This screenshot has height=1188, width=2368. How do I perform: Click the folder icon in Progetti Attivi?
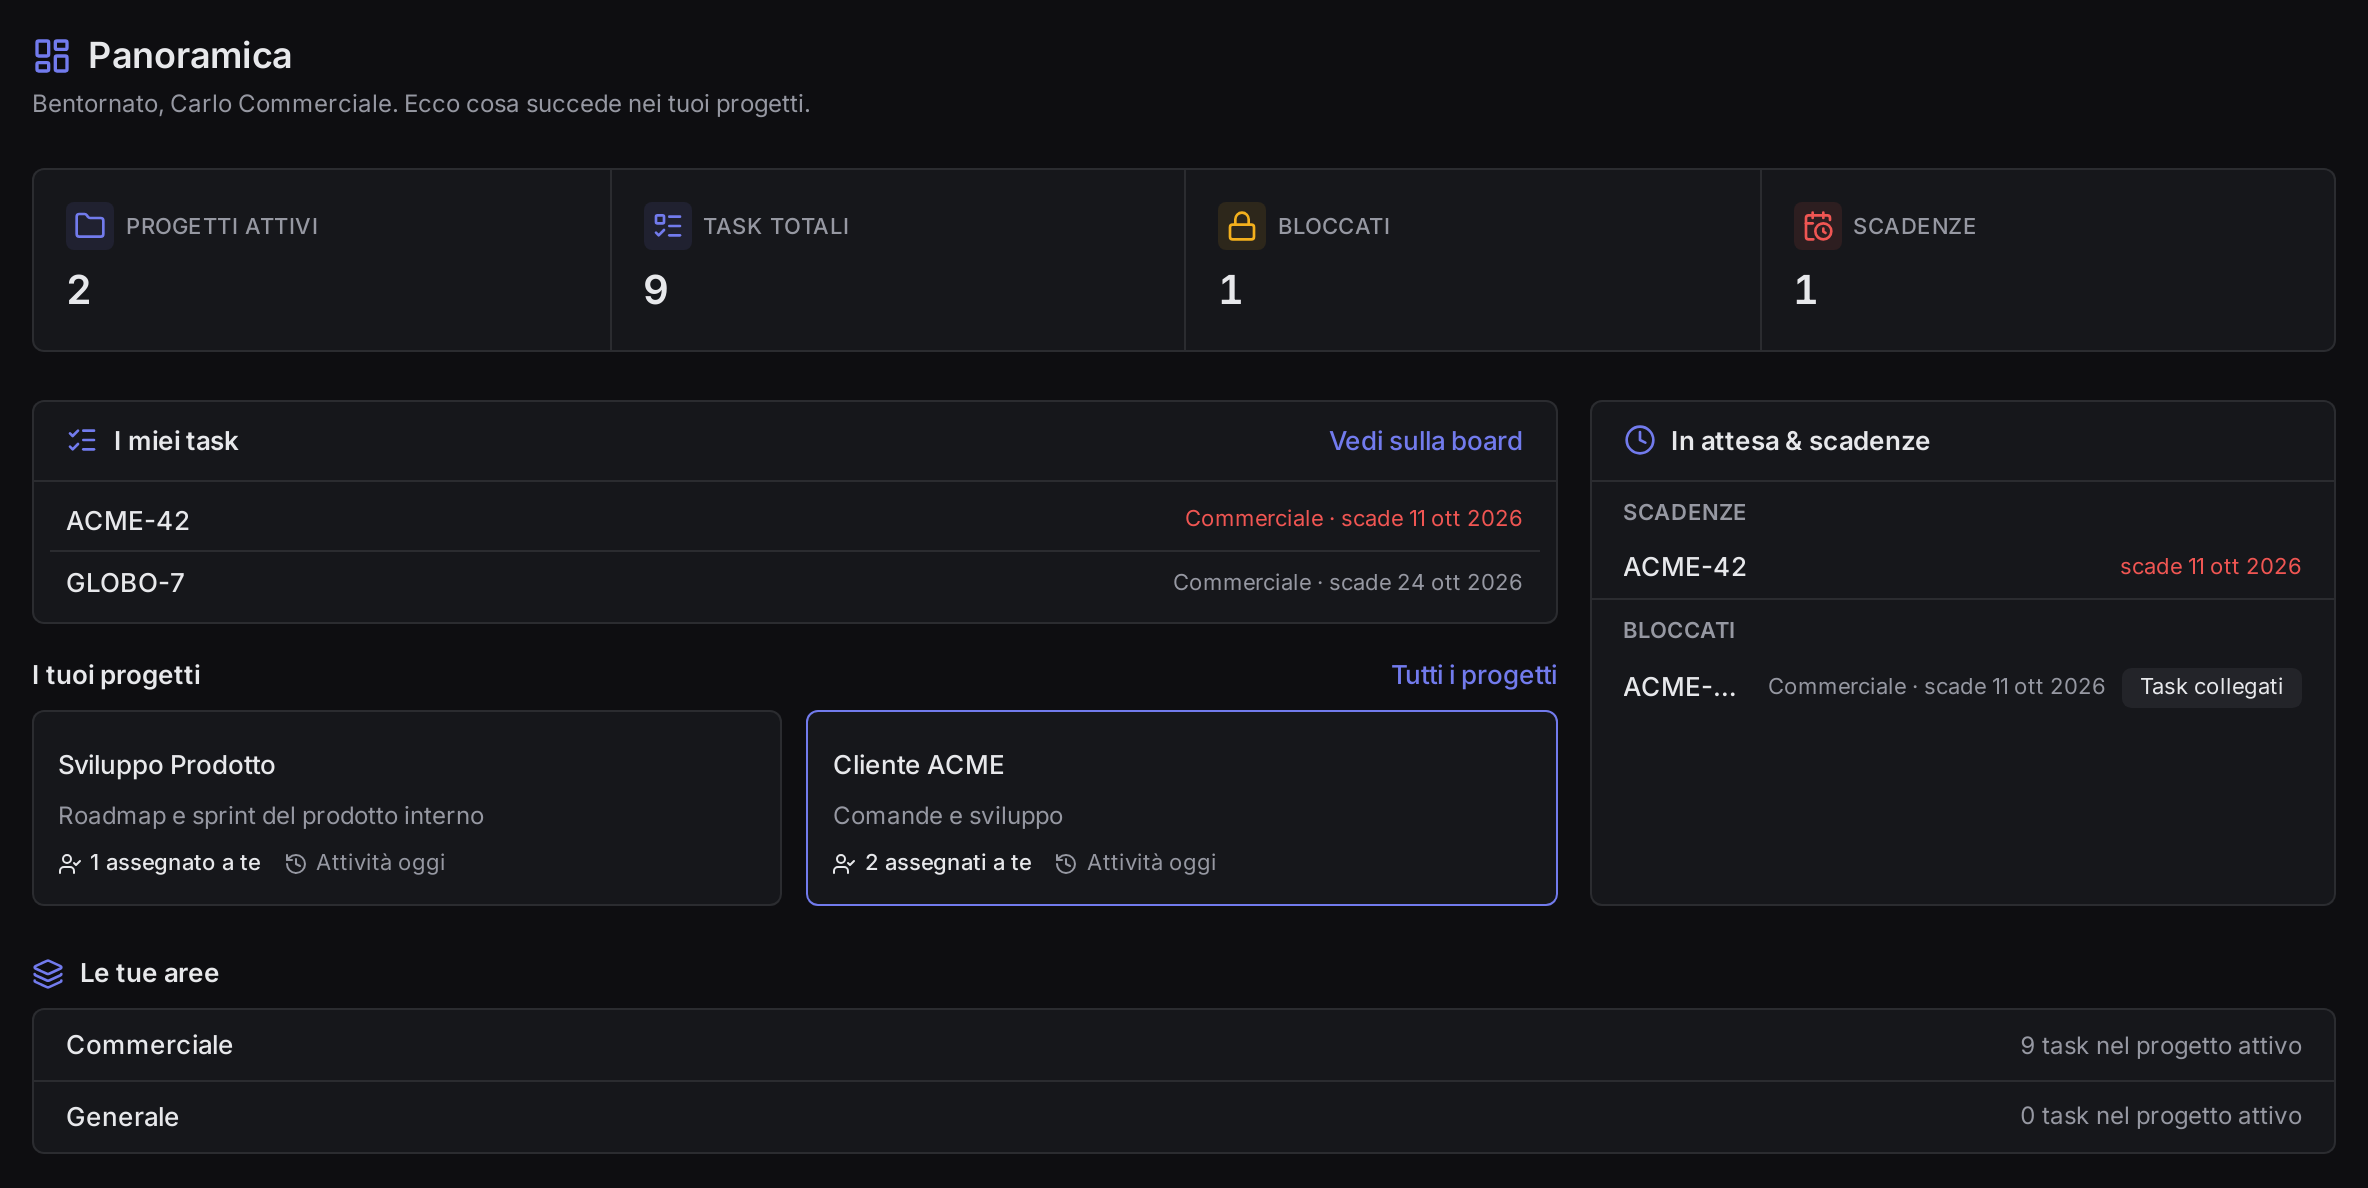pos(90,226)
